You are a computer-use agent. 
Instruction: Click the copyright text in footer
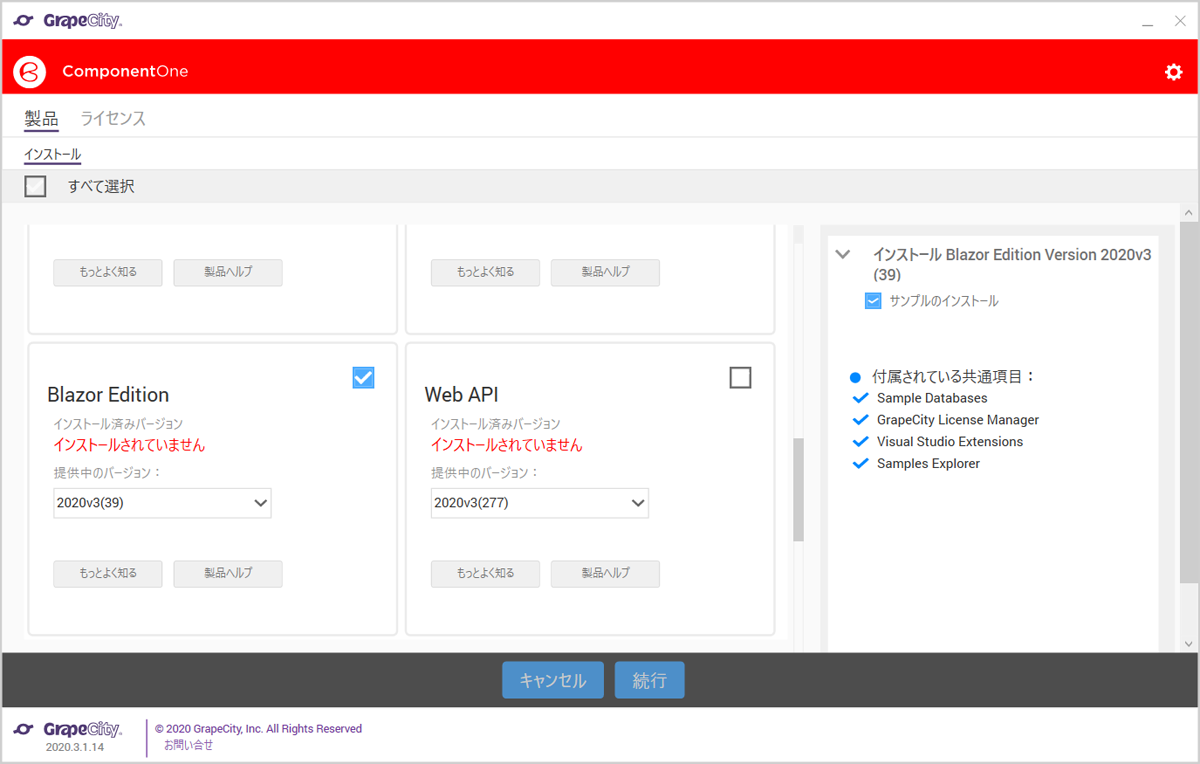point(258,729)
